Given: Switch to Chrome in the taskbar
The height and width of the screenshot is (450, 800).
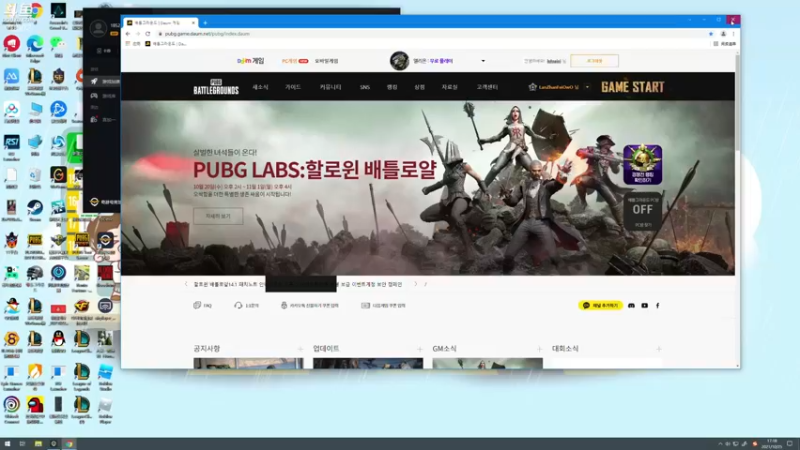Looking at the screenshot, I should [x=69, y=443].
